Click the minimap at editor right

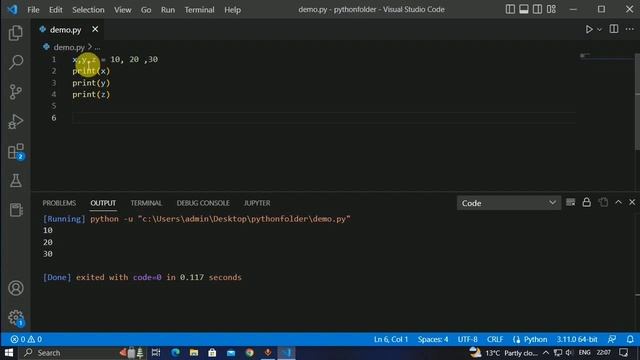[606, 57]
